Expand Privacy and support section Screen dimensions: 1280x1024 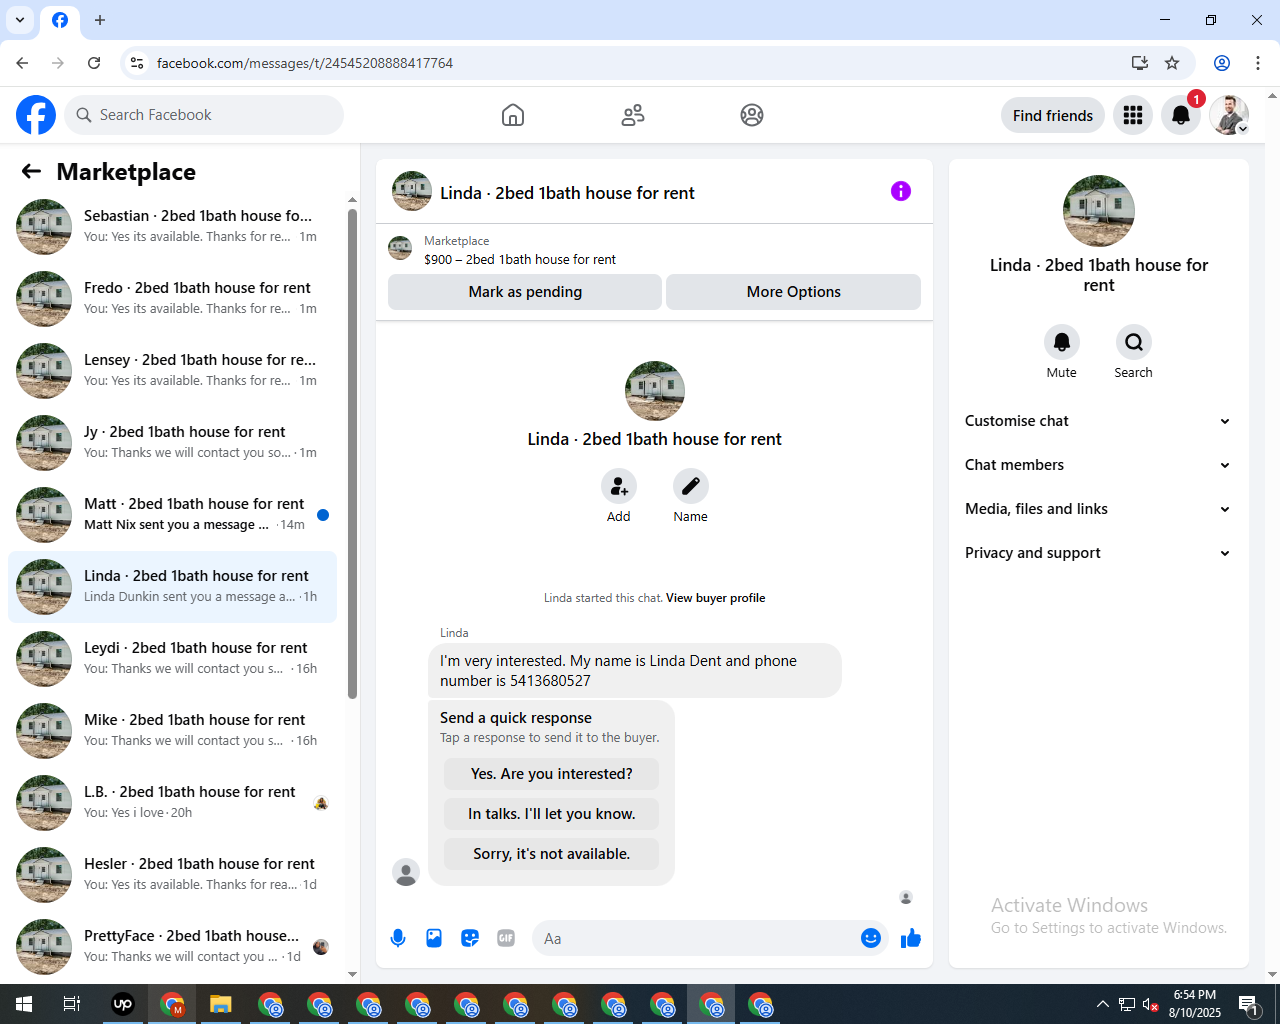tap(1098, 553)
